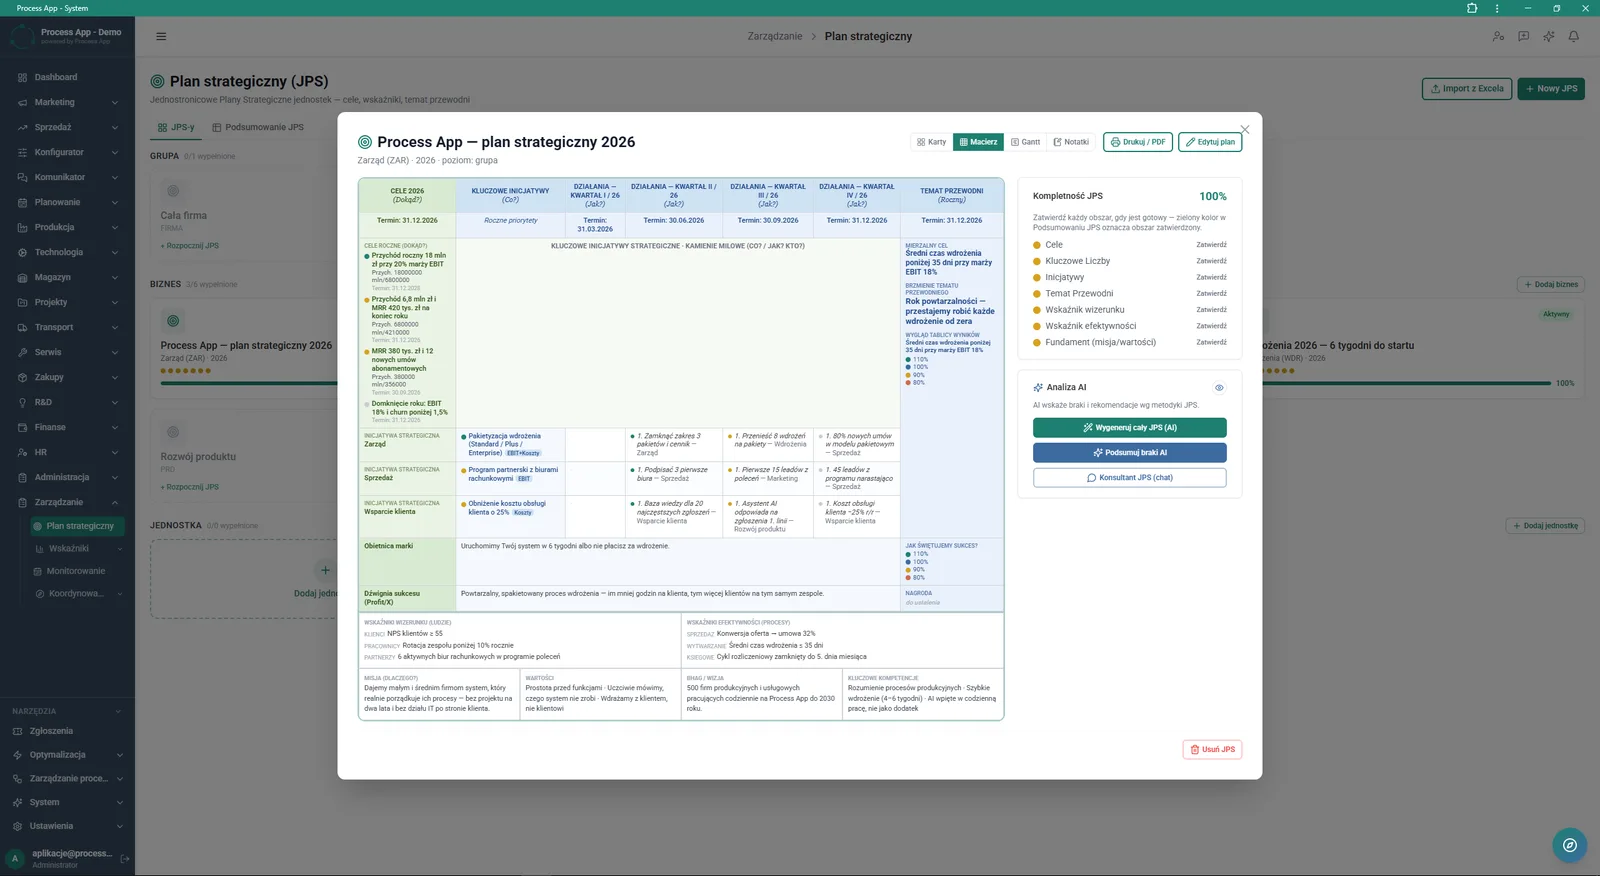This screenshot has width=1600, height=876.
Task: Switch to Karty view
Action: pos(931,142)
